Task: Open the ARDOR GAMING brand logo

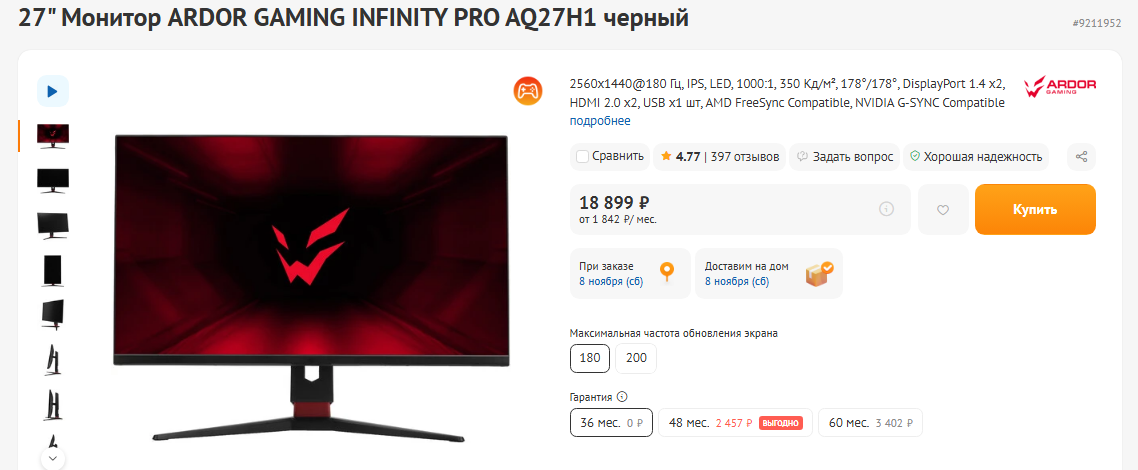Action: (x=1060, y=87)
